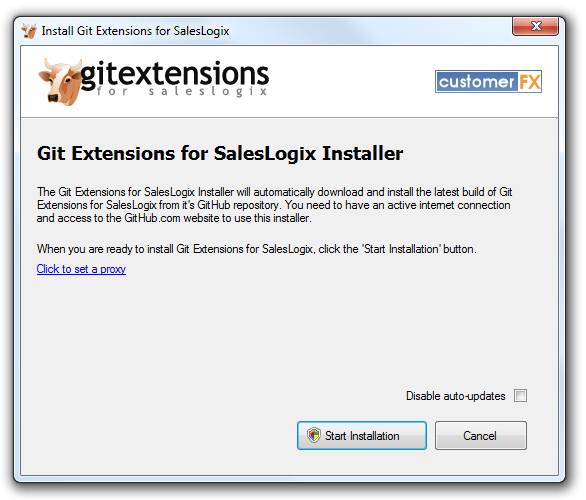The image size is (586, 500).
Task: Close the installer window with the X button
Action: point(536,26)
